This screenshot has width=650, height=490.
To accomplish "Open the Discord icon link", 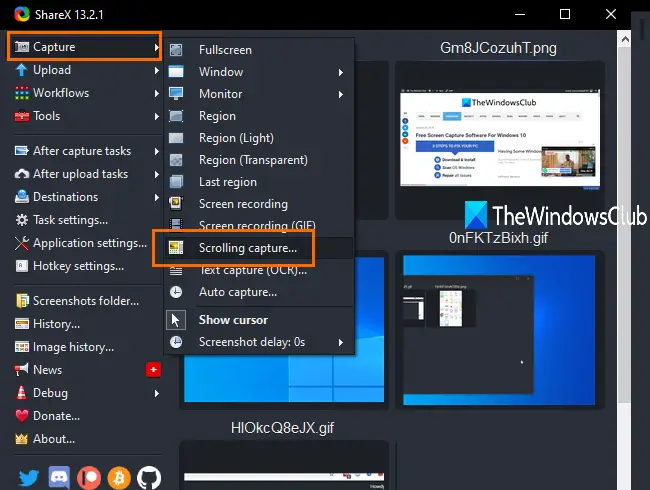I will 59,478.
